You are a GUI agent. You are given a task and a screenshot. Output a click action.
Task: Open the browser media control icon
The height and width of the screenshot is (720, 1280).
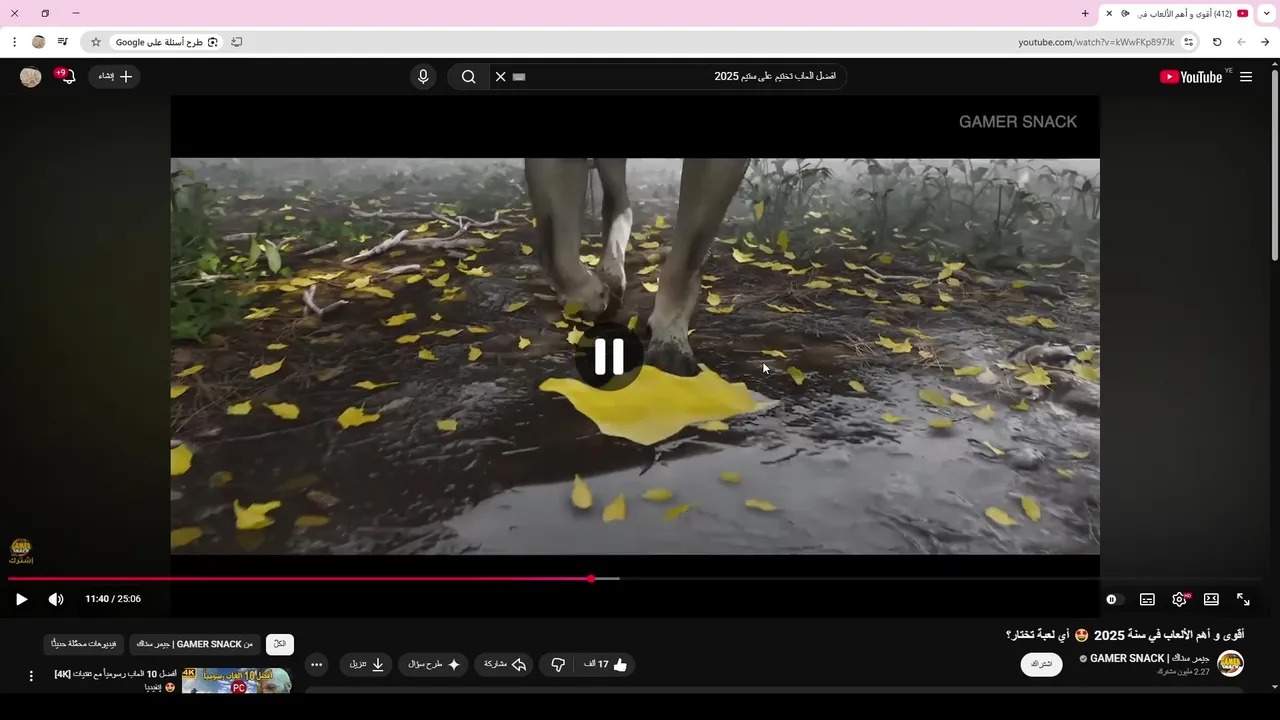tap(63, 42)
